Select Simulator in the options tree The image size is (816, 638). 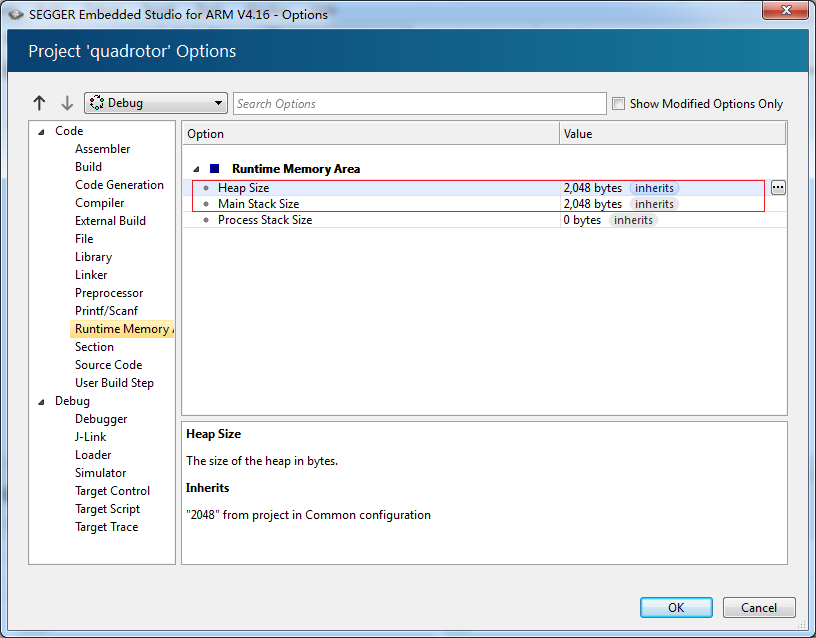pos(100,474)
